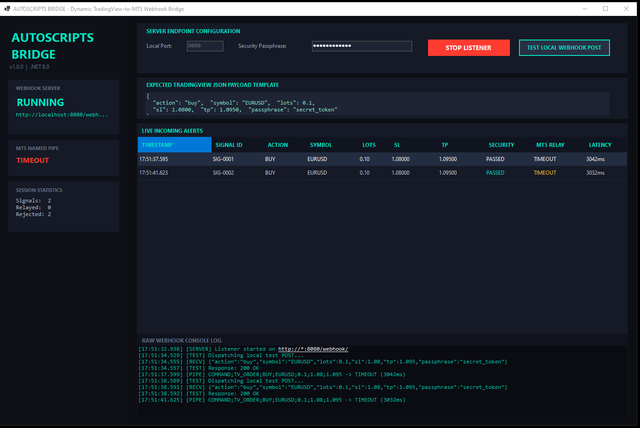Click the Security Passphrase field

coord(362,46)
